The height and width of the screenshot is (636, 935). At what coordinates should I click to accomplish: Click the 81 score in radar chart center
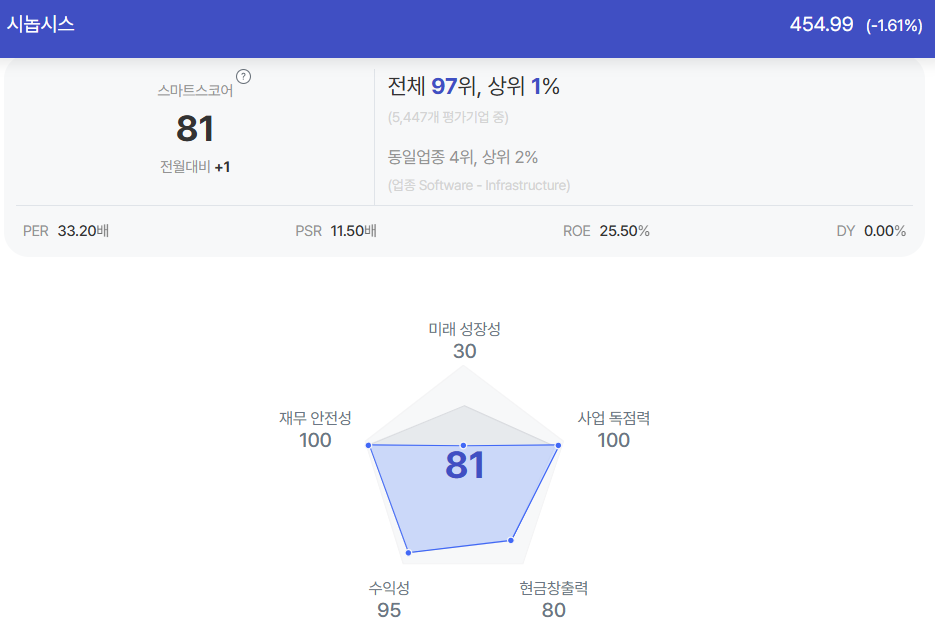click(x=465, y=466)
